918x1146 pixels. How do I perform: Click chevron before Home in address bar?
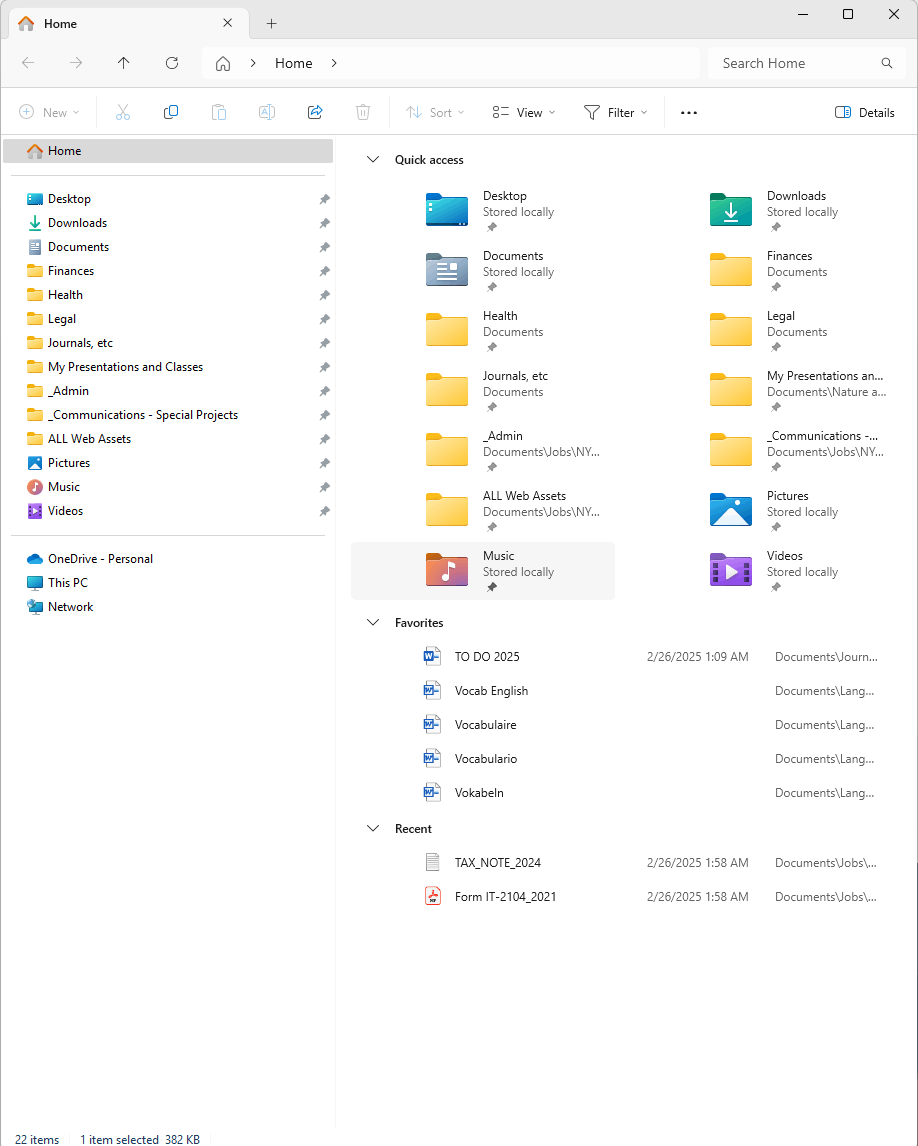[x=253, y=63]
